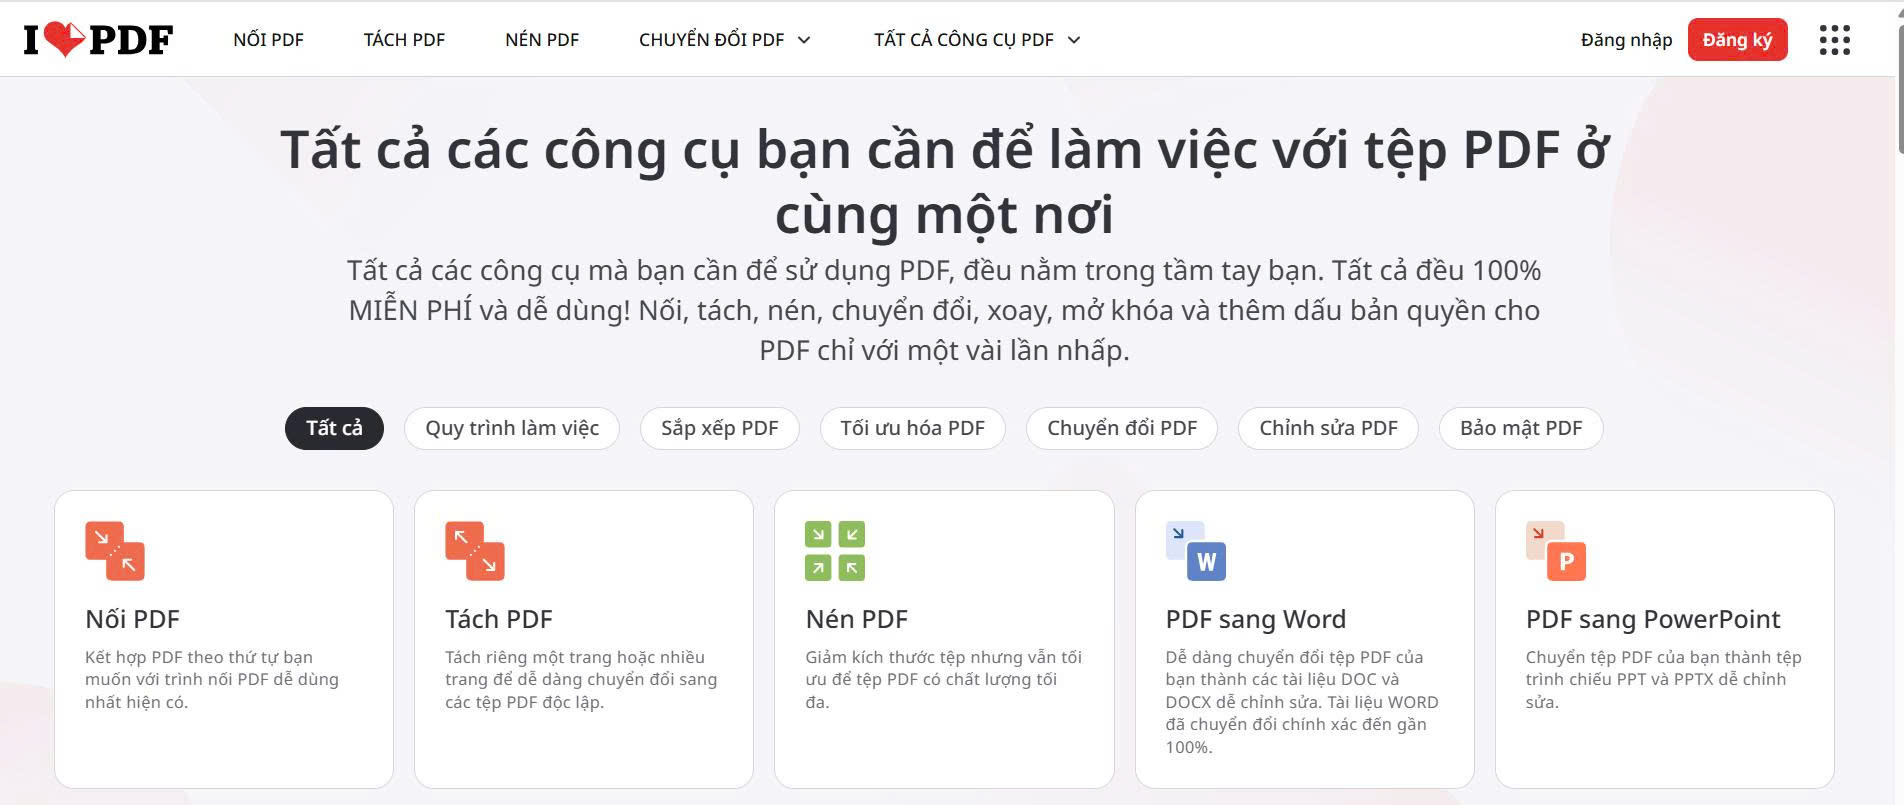This screenshot has height=805, width=1904.
Task: Open the CHUYỂN ĐỔI PDF menu label
Action: click(711, 40)
